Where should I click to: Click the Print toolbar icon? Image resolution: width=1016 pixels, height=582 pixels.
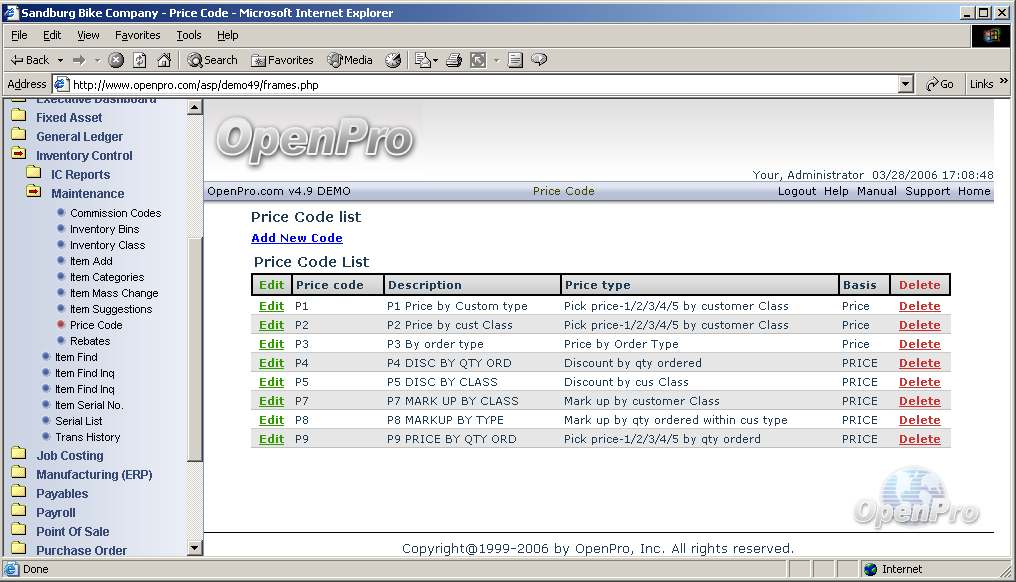point(453,60)
